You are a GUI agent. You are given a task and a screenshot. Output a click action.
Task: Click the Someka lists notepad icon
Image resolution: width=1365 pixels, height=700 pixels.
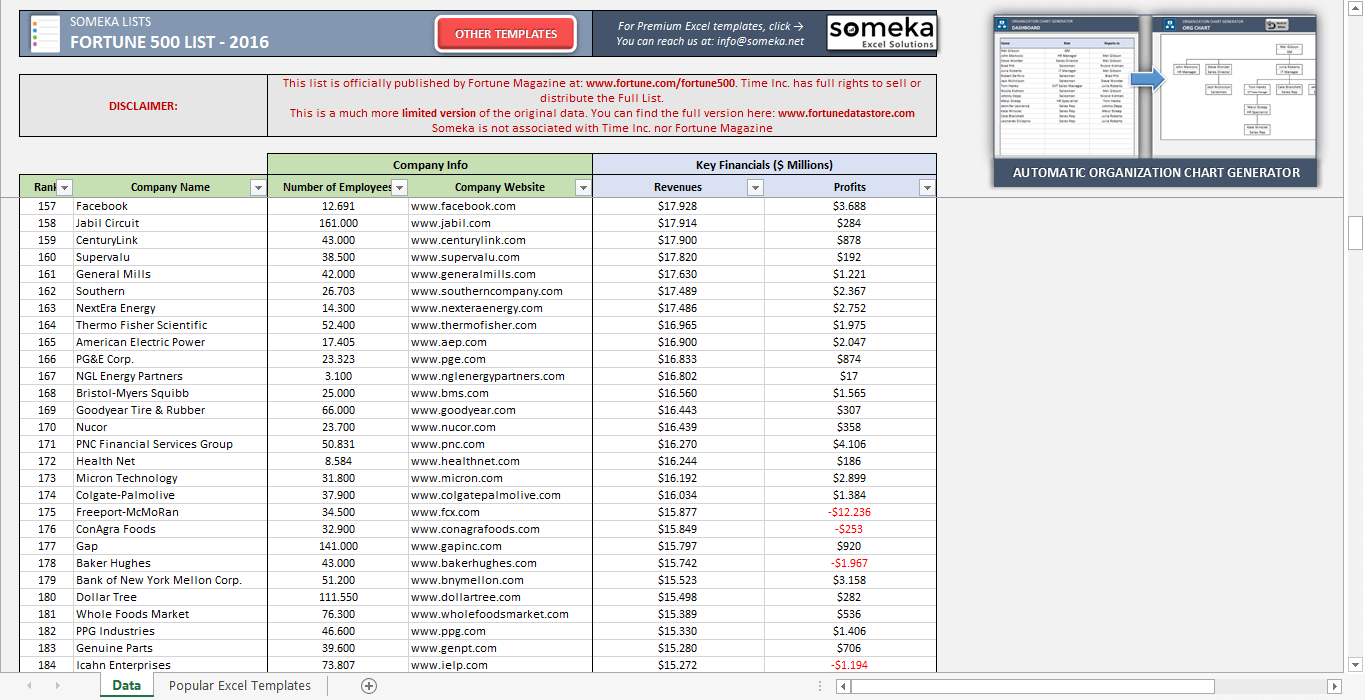[44, 34]
